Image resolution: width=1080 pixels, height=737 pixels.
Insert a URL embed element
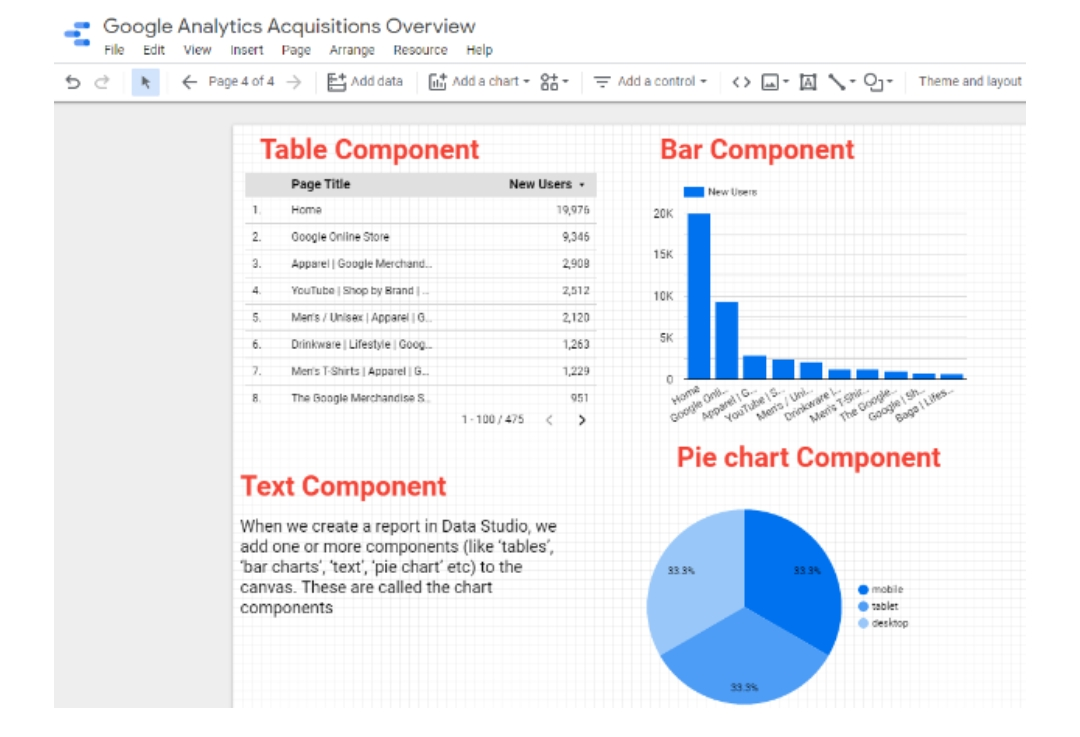(741, 82)
